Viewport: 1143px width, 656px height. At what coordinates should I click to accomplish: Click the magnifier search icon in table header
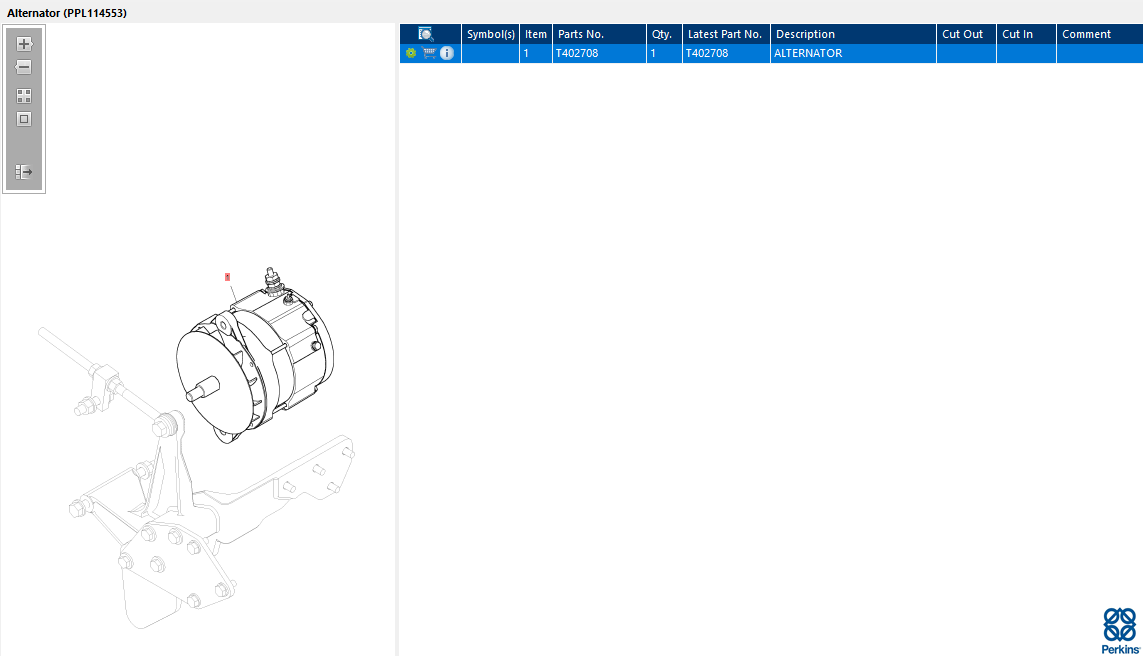tap(426, 34)
